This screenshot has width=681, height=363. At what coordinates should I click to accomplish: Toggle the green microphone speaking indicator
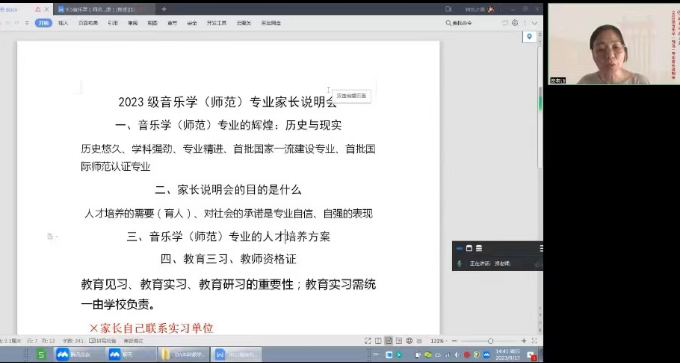point(459,264)
